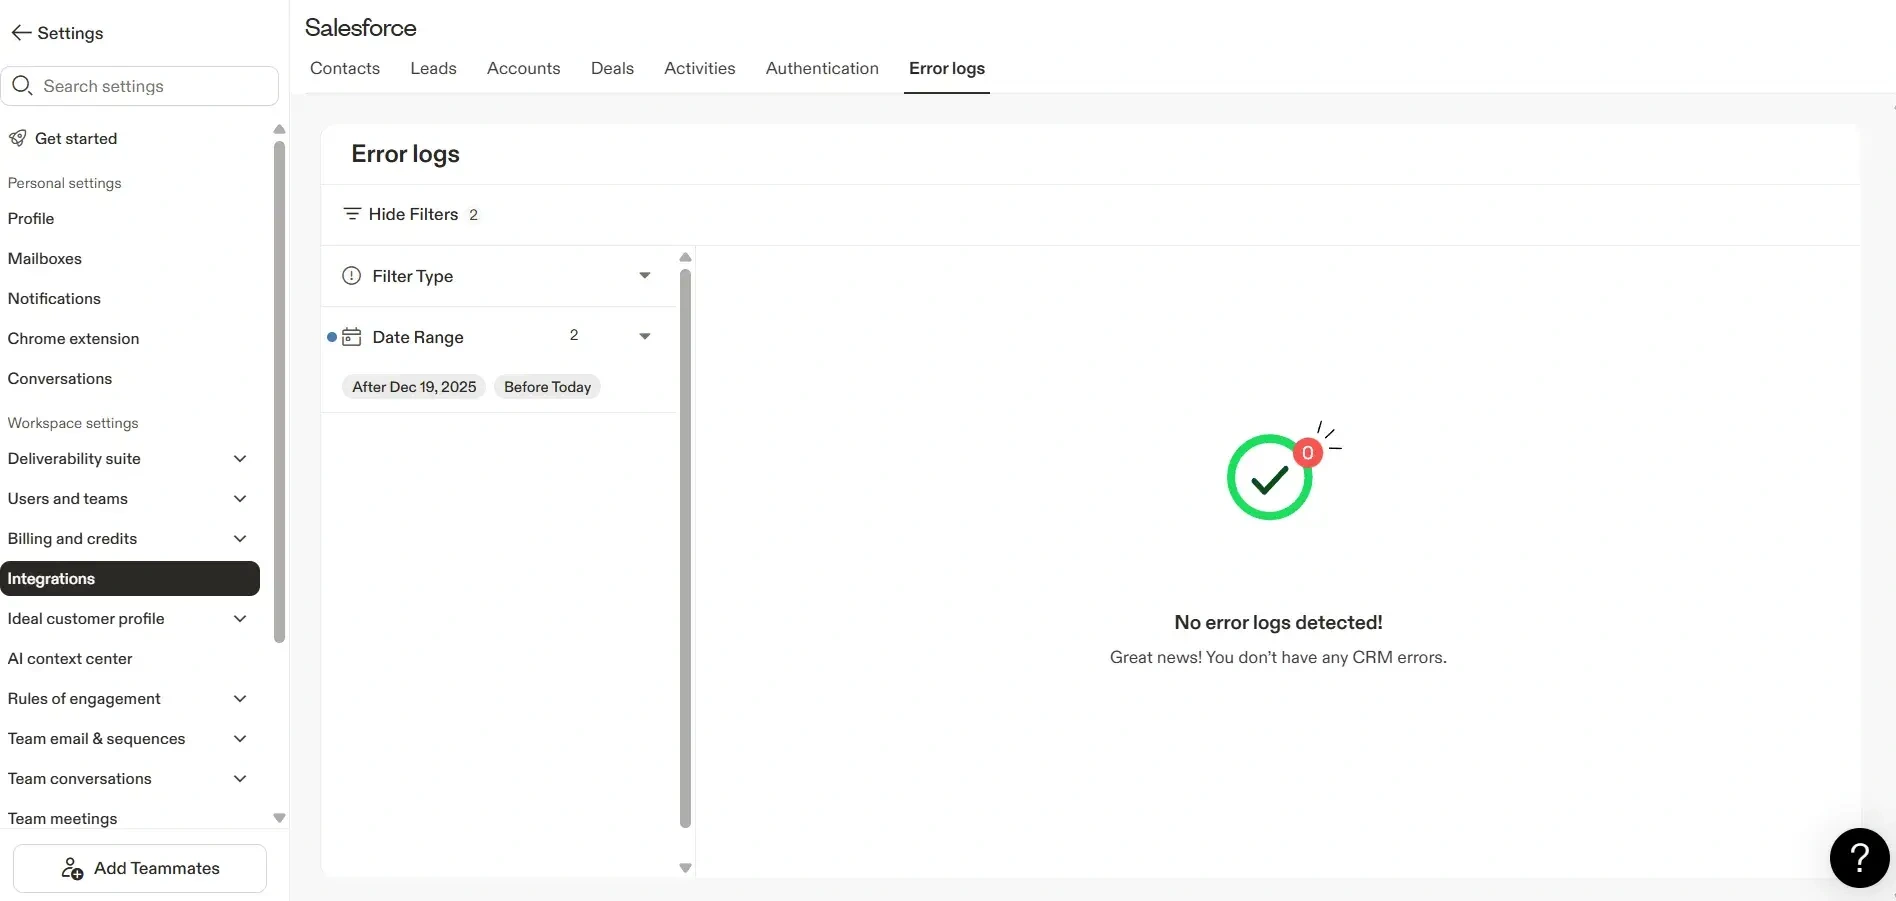Collapse the Date Range filter arrow
The image size is (1896, 901).
(x=645, y=337)
